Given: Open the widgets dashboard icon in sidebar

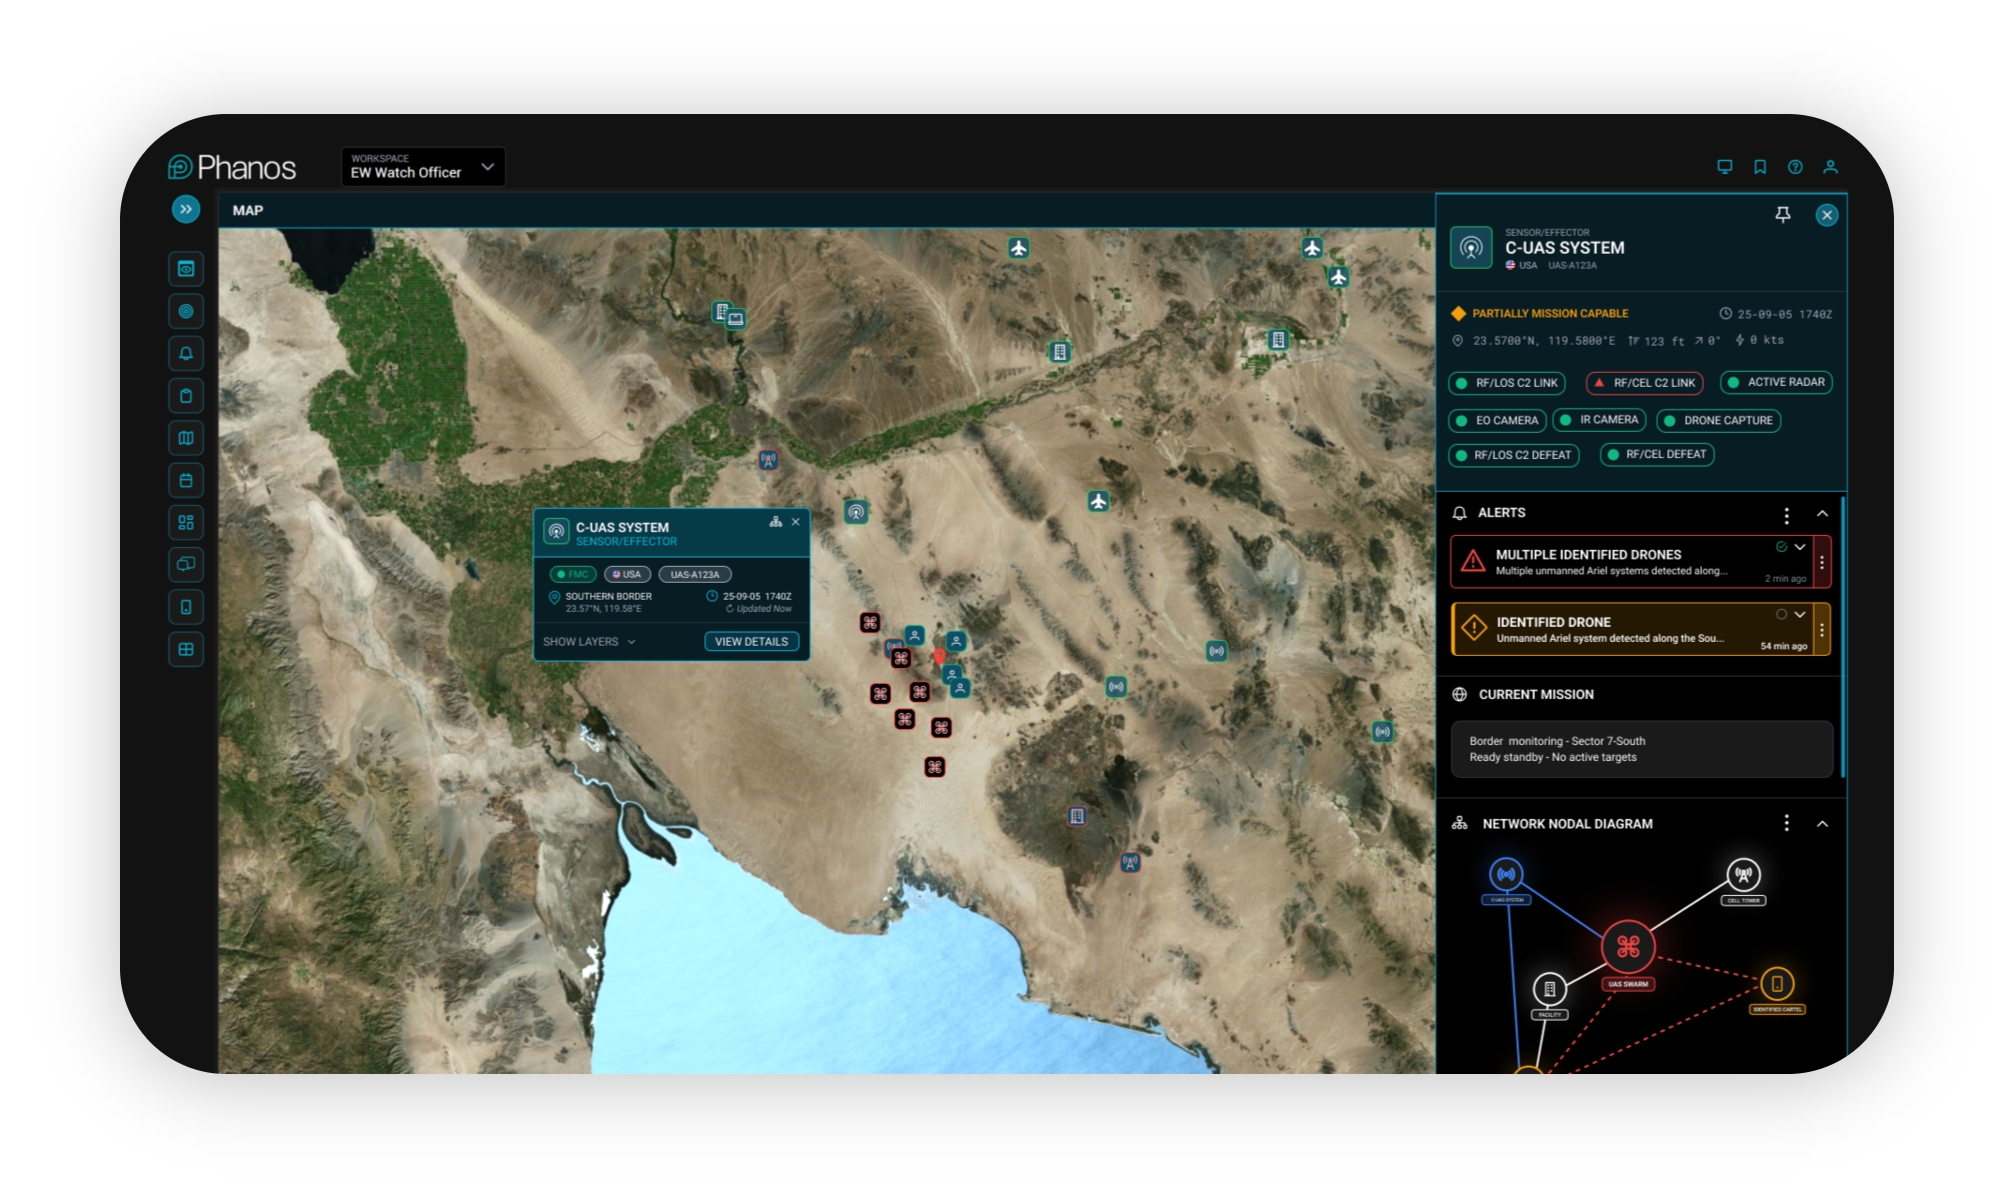Looking at the screenshot, I should (x=186, y=523).
